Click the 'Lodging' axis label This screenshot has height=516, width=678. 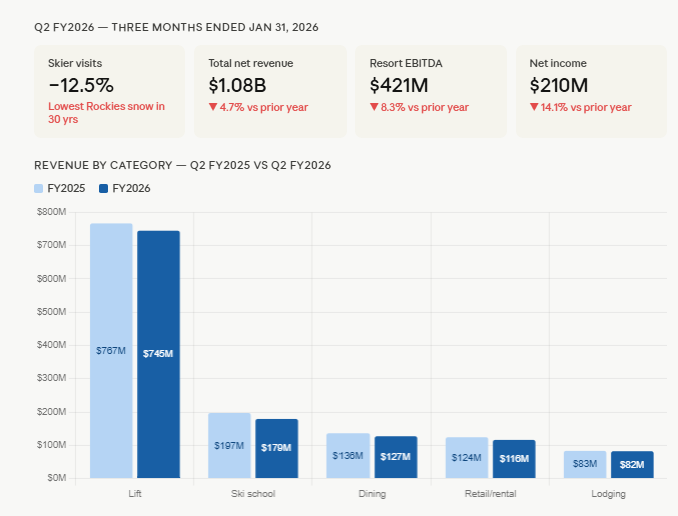tap(609, 494)
